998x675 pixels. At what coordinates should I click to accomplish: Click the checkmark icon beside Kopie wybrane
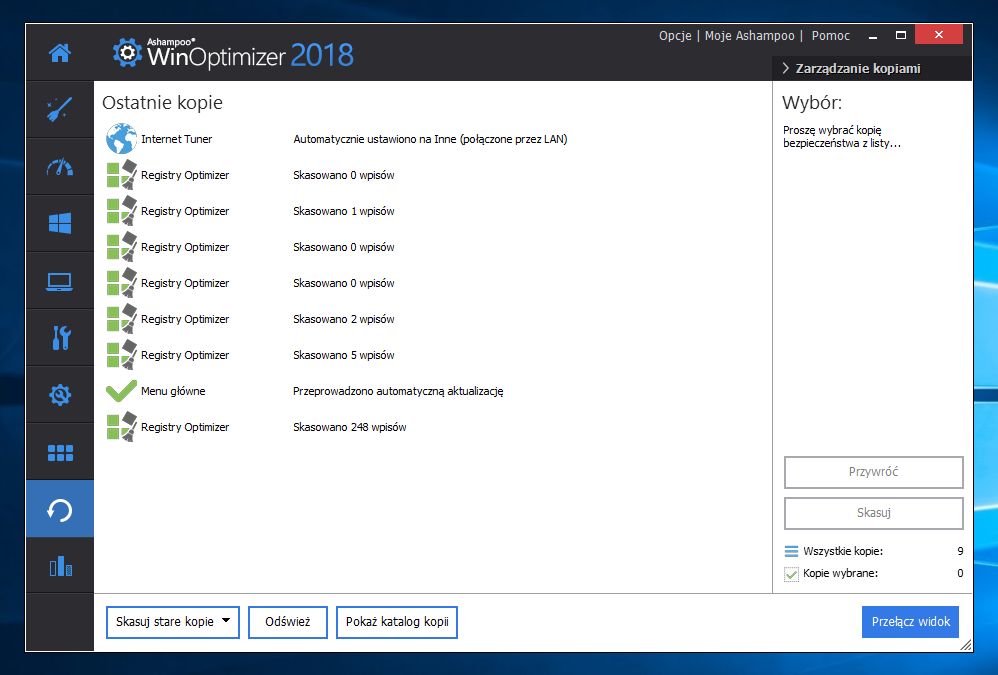(x=791, y=573)
